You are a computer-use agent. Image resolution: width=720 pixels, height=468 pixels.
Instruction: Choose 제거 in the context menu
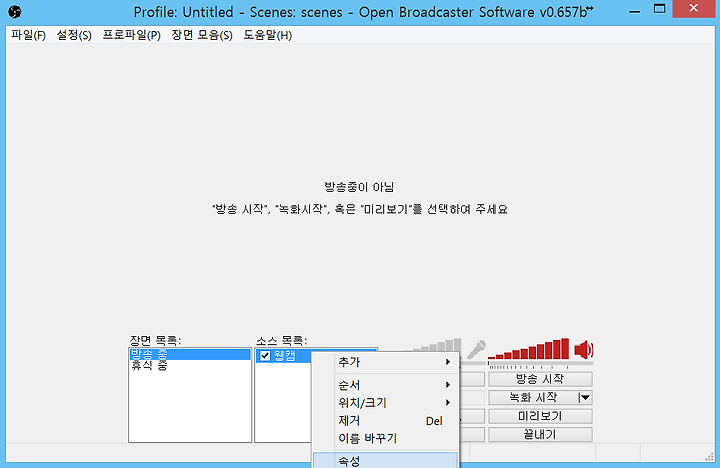(385, 421)
